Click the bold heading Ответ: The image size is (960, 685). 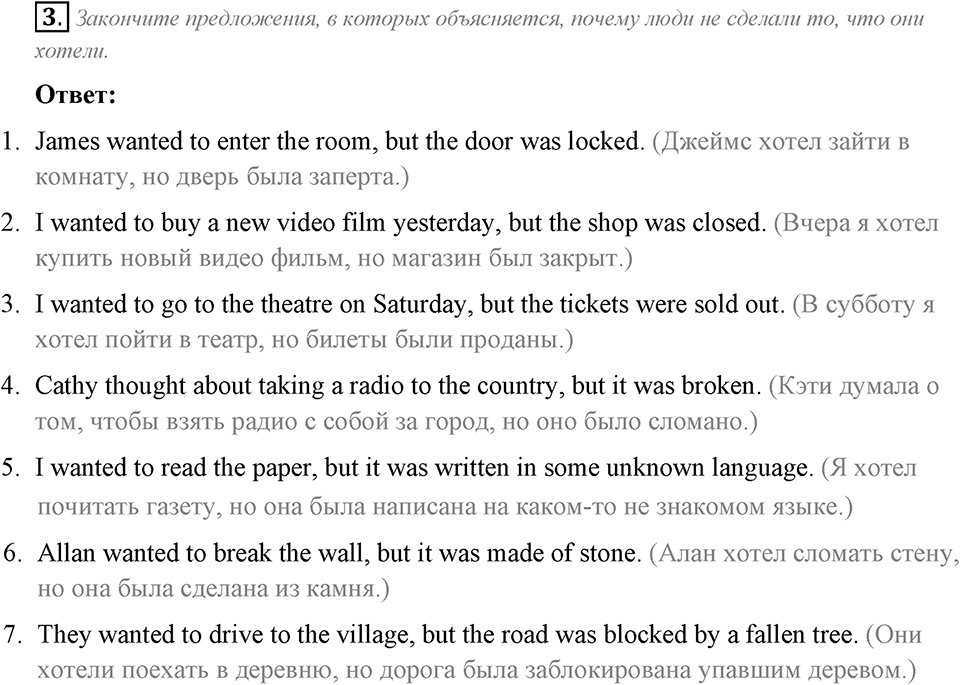click(75, 95)
